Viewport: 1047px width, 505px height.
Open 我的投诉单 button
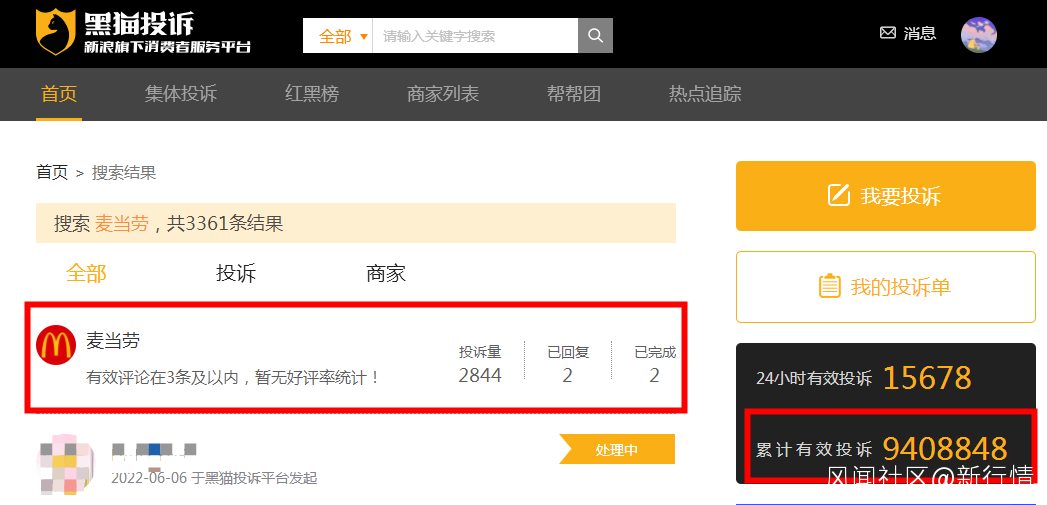pos(885,287)
